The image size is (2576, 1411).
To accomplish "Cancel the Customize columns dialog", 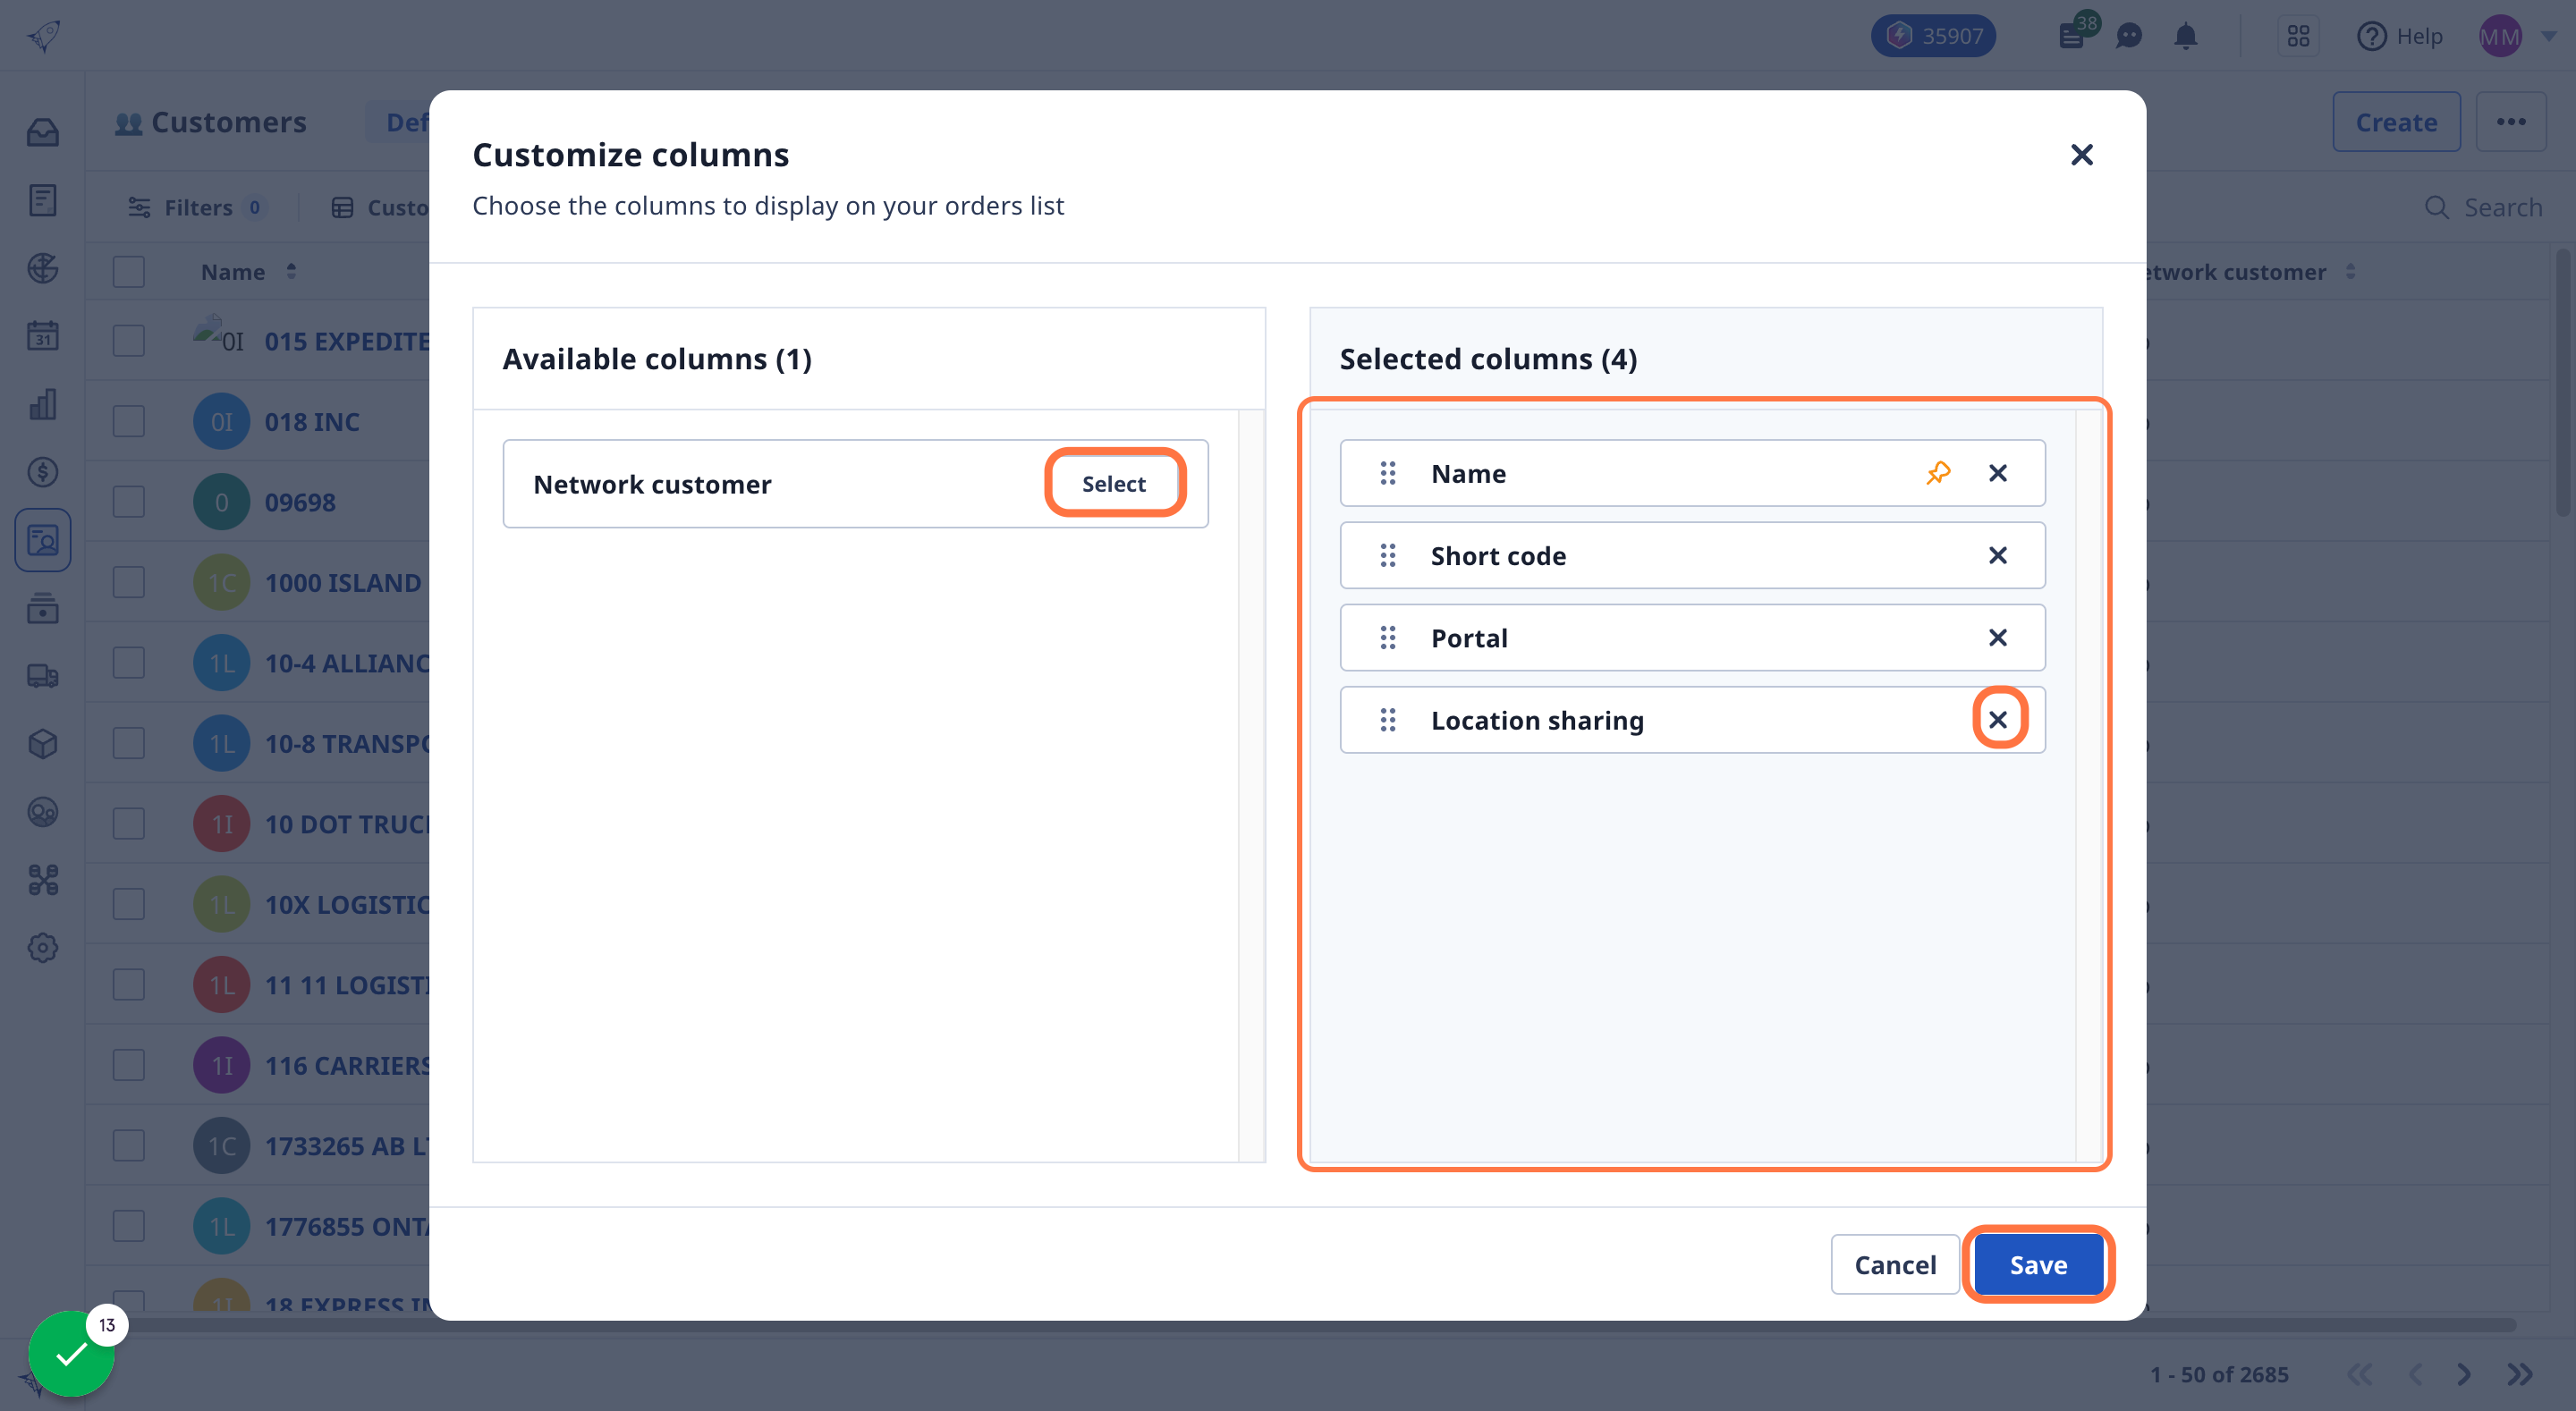I will (x=1895, y=1264).
